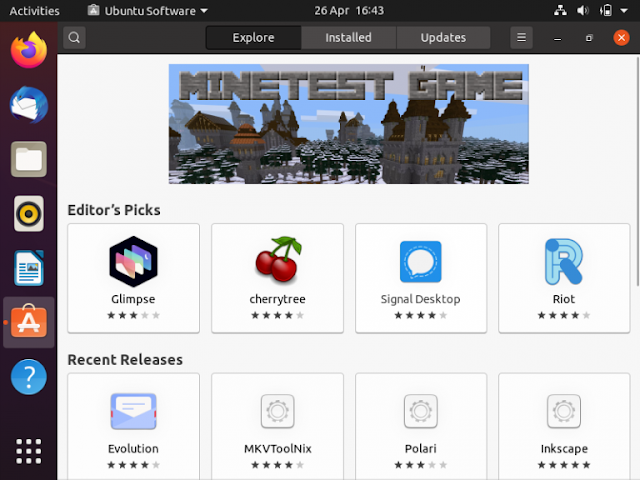Click the Editor's Picks heading
The width and height of the screenshot is (640, 480).
(114, 210)
